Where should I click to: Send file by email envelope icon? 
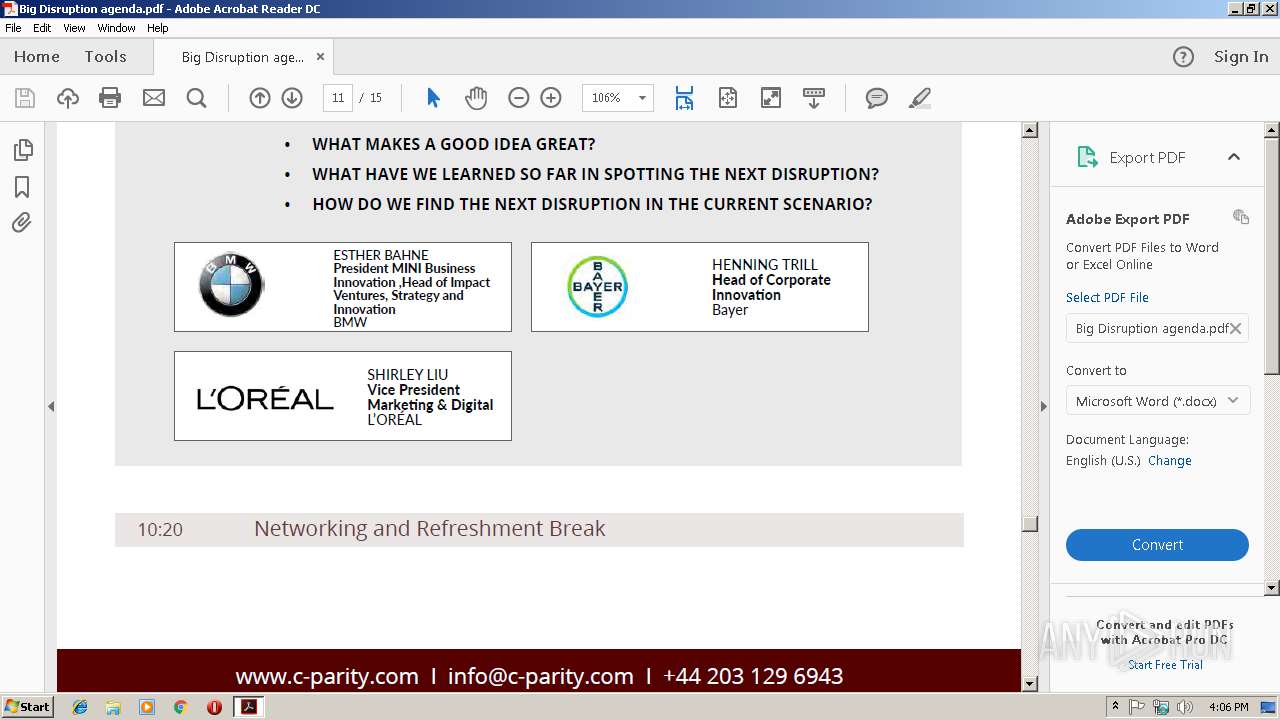(153, 98)
